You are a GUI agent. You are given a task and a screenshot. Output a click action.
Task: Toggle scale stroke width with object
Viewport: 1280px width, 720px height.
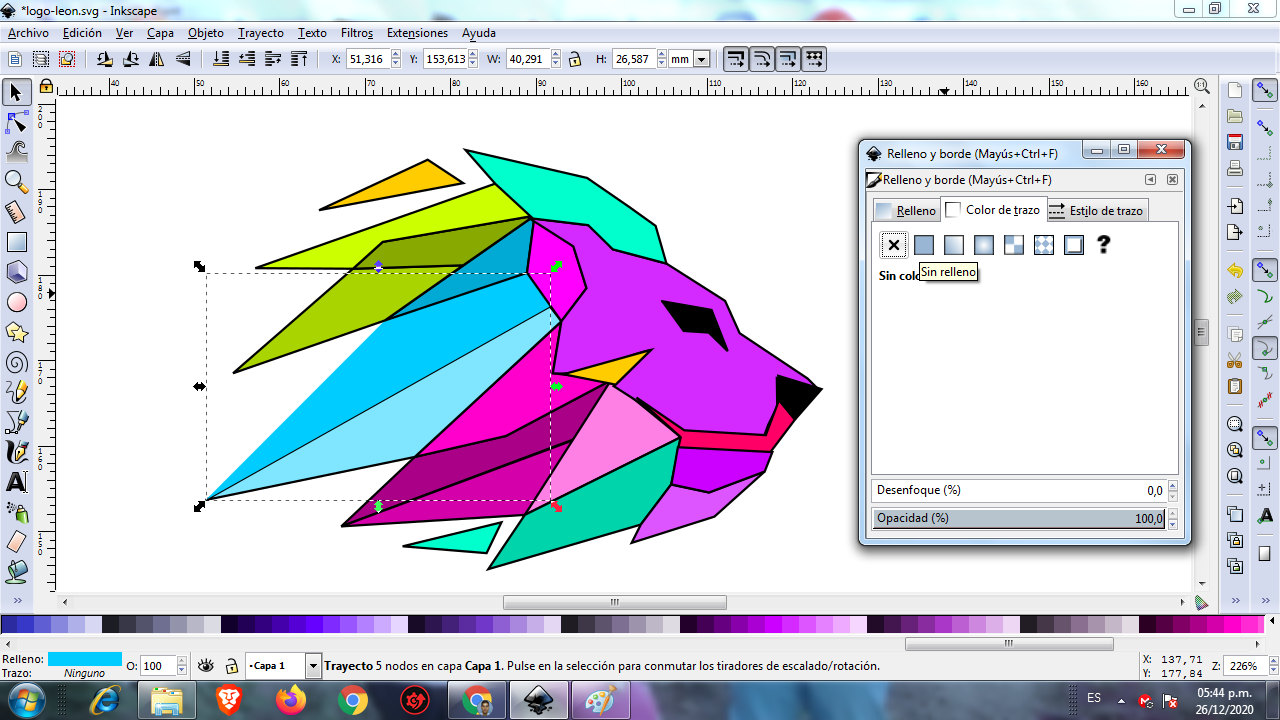point(736,59)
